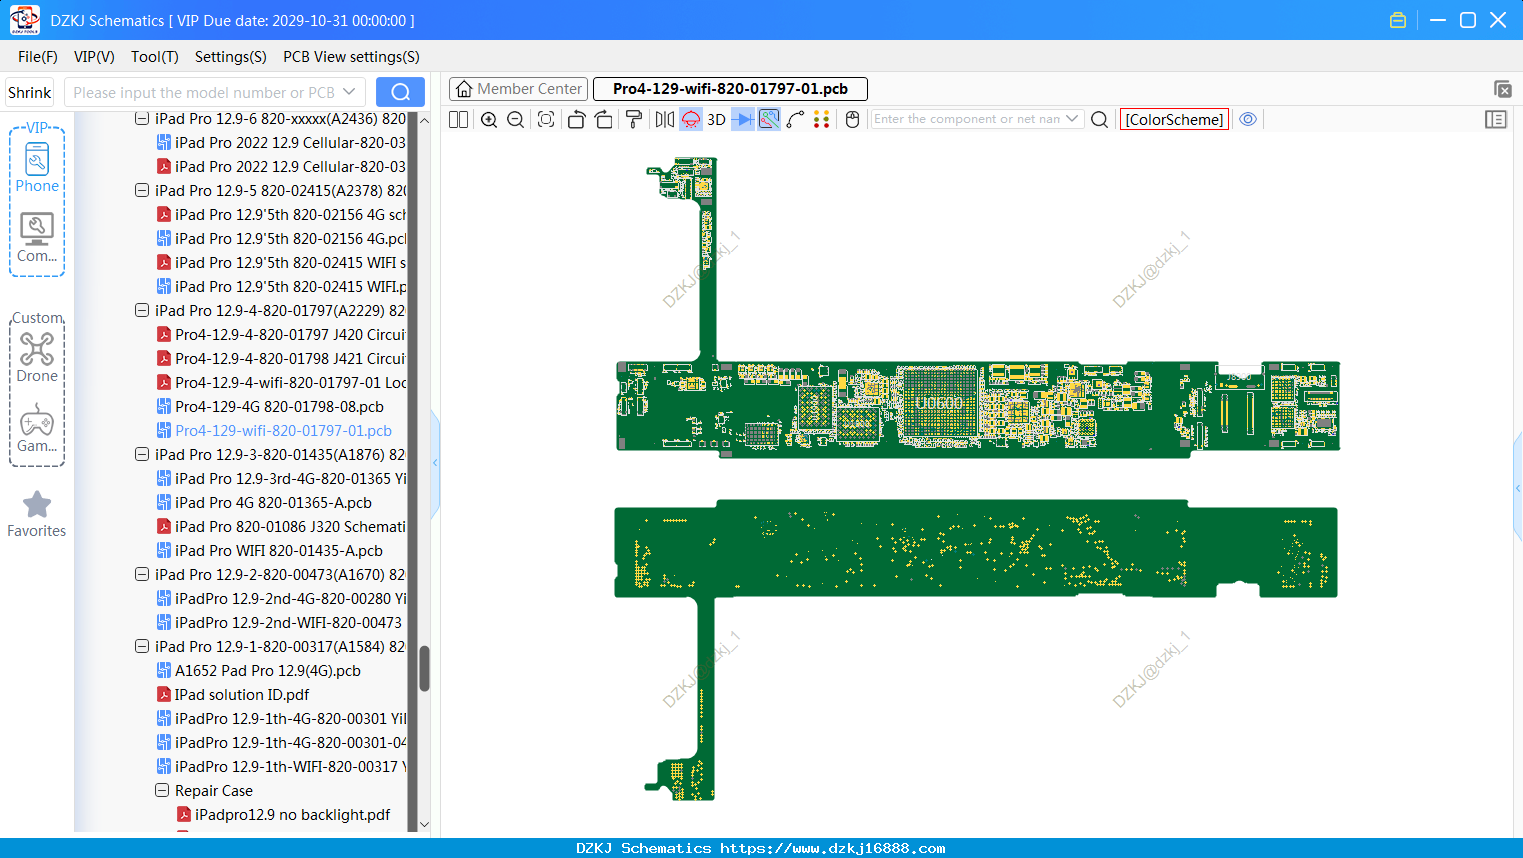
Task: Mirror the PCB board horizontally
Action: tap(665, 119)
